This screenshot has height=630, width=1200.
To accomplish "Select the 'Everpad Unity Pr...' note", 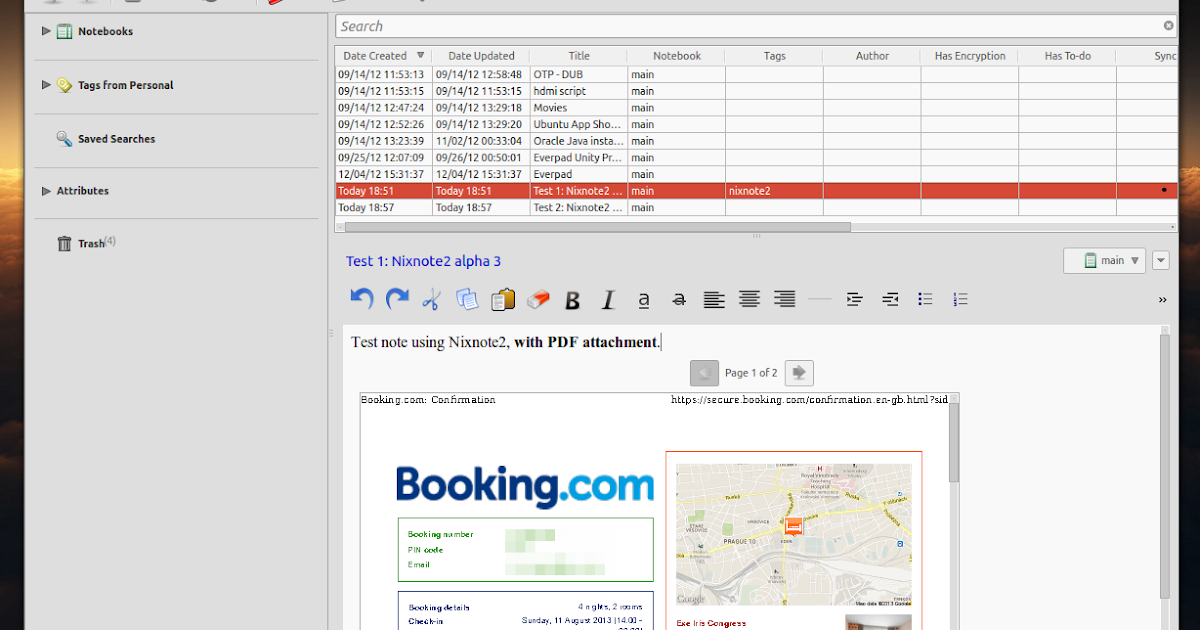I will point(756,157).
